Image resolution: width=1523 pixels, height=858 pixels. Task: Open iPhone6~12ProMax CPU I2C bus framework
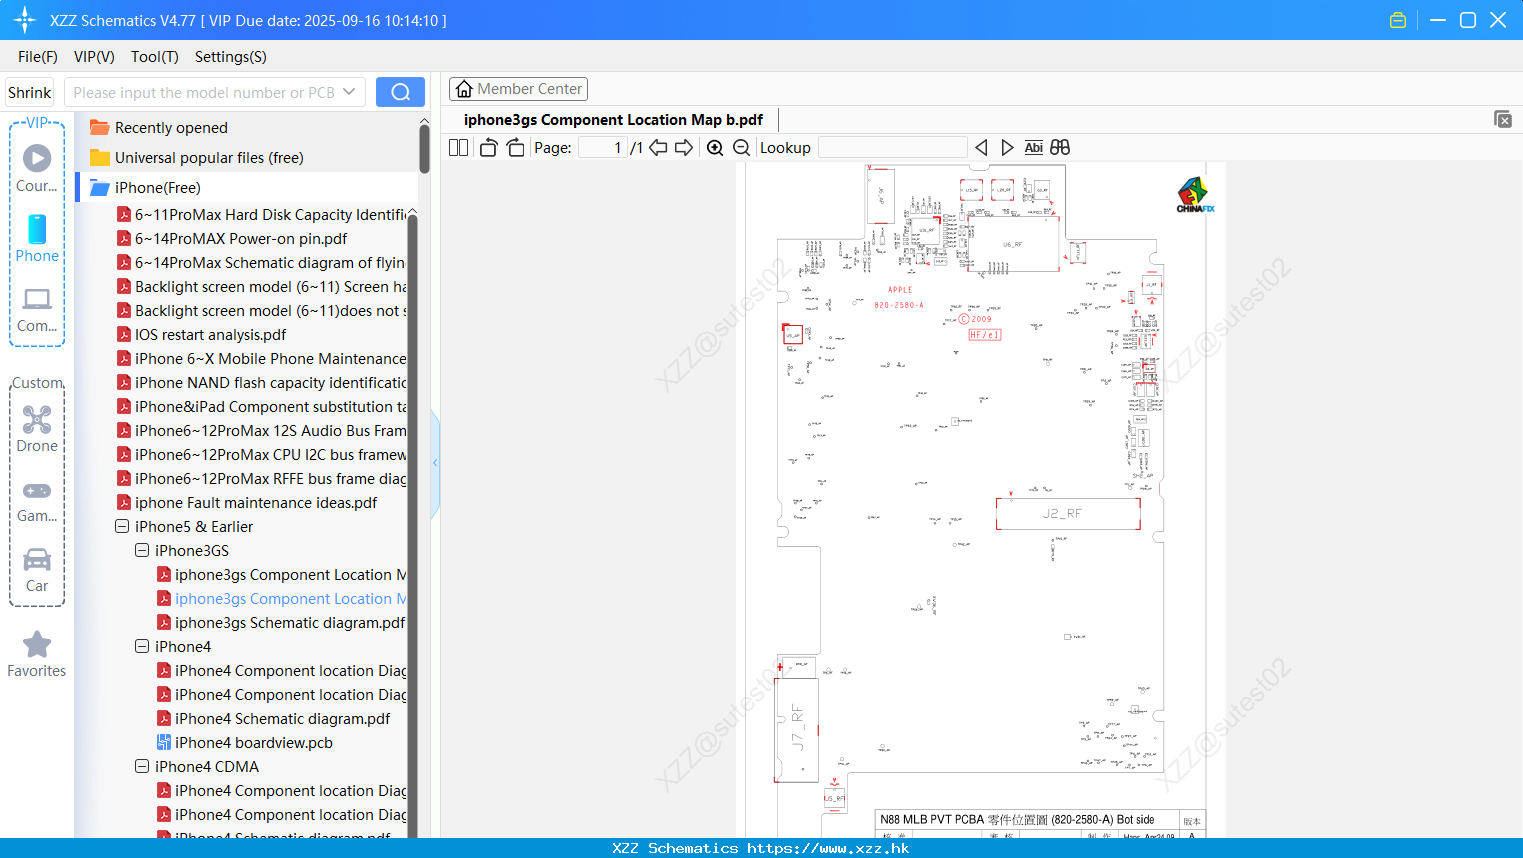(270, 455)
